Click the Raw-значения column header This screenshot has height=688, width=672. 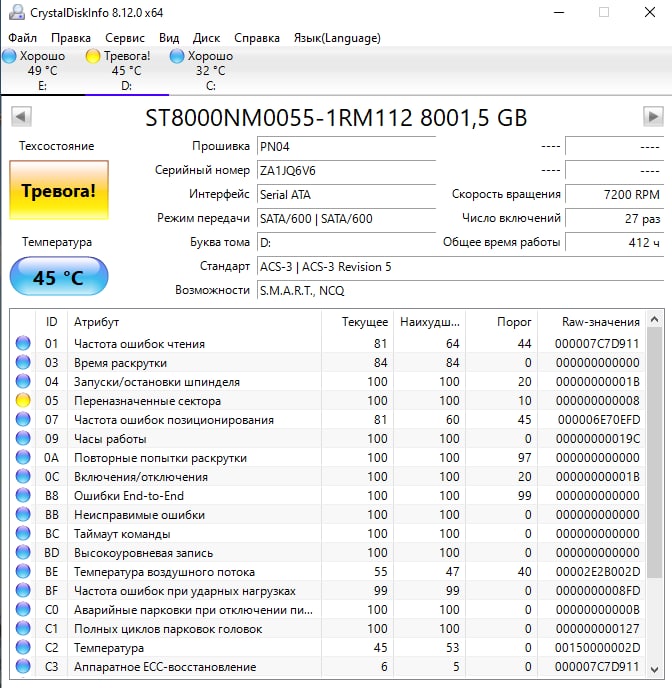point(591,322)
